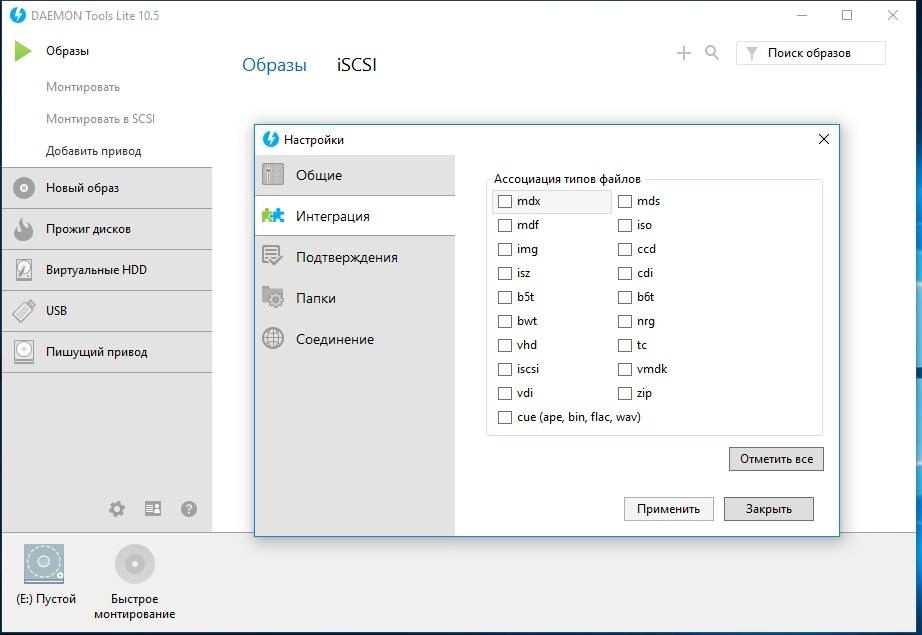Click the Connection globe icon
Viewport: 922px width, 635px height.
pos(273,338)
